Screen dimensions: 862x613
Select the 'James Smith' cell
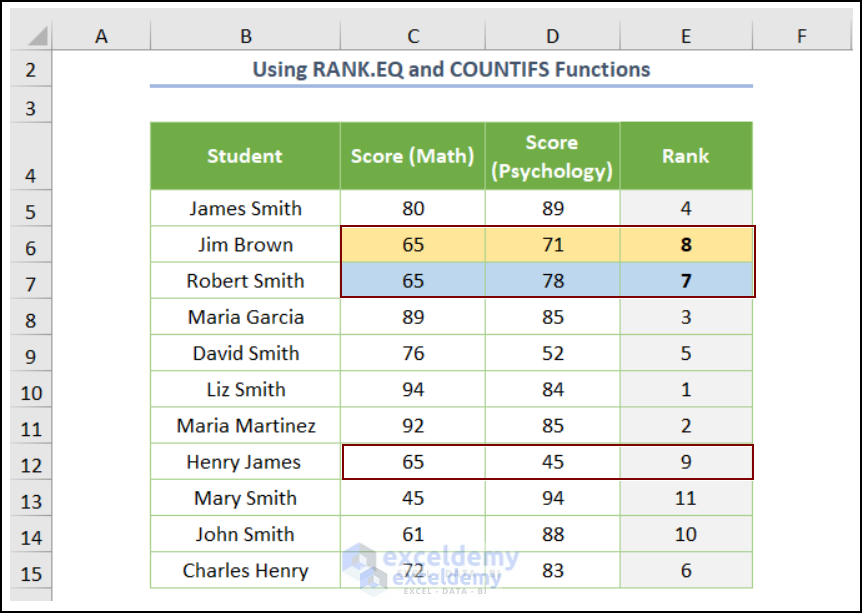[x=245, y=208]
